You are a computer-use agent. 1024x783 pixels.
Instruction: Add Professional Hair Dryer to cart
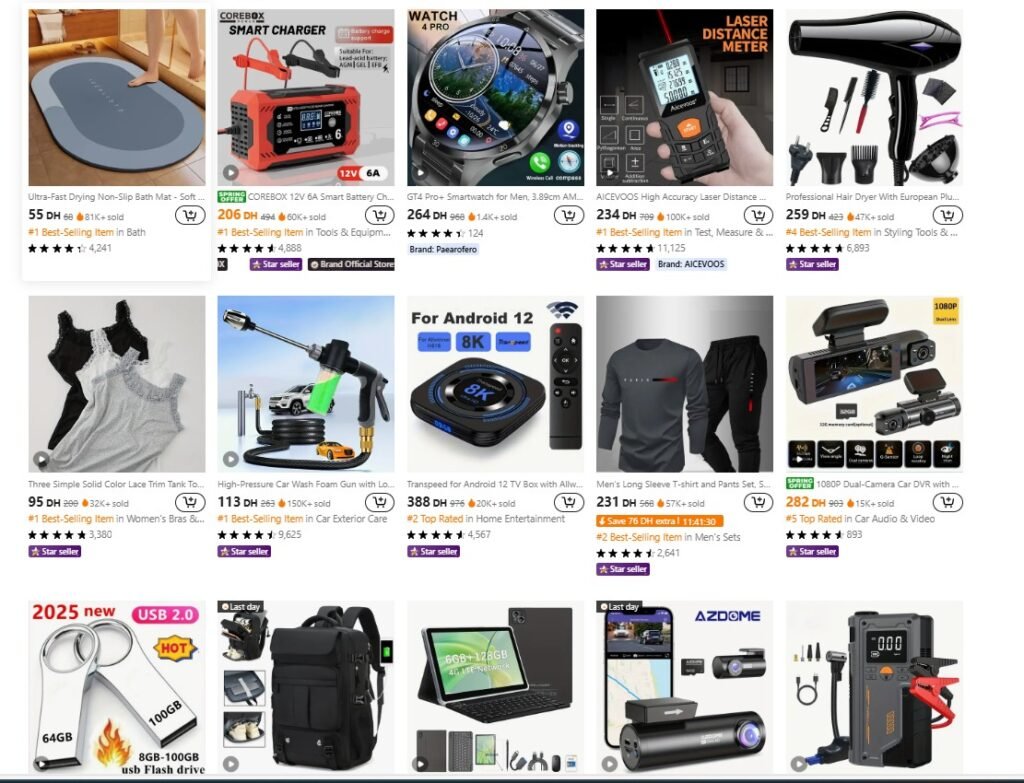click(948, 215)
